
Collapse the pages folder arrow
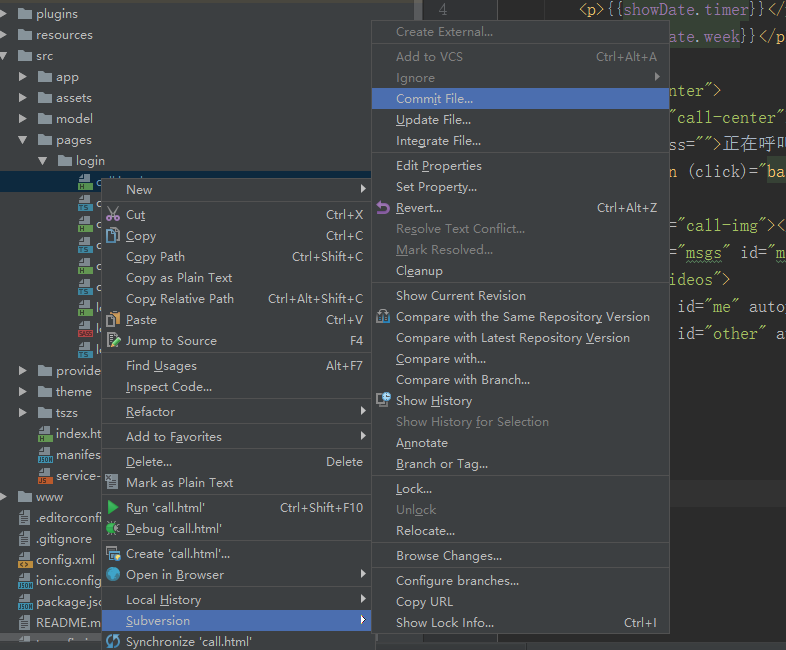point(23,140)
